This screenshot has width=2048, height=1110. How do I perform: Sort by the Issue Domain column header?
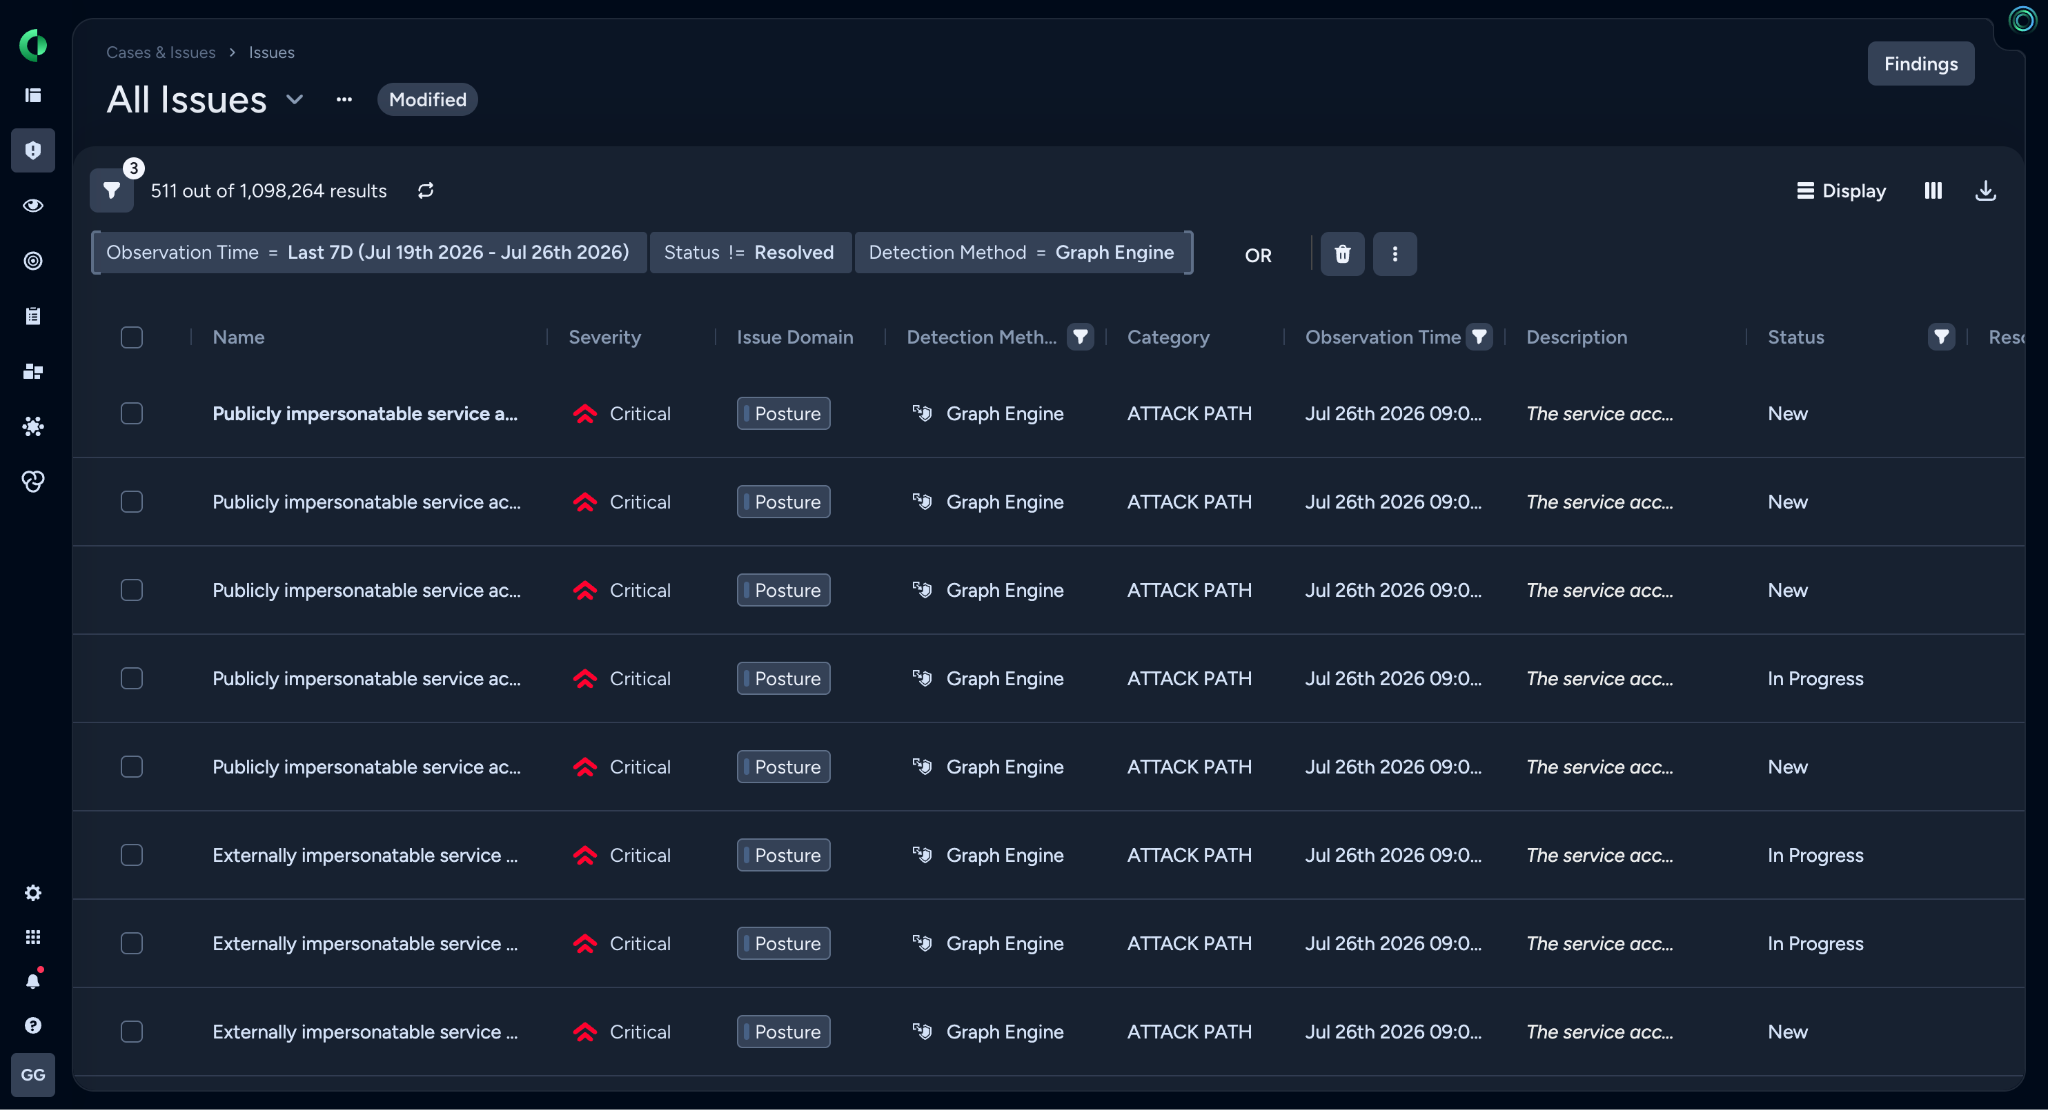[795, 337]
